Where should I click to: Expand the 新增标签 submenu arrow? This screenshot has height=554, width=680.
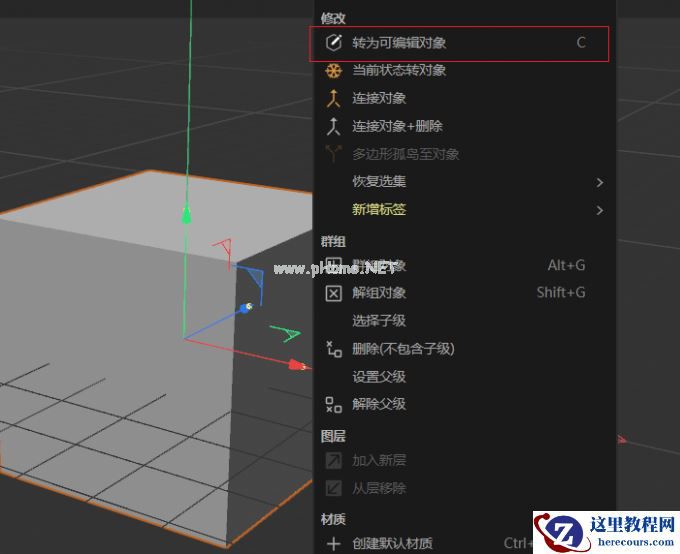point(600,210)
